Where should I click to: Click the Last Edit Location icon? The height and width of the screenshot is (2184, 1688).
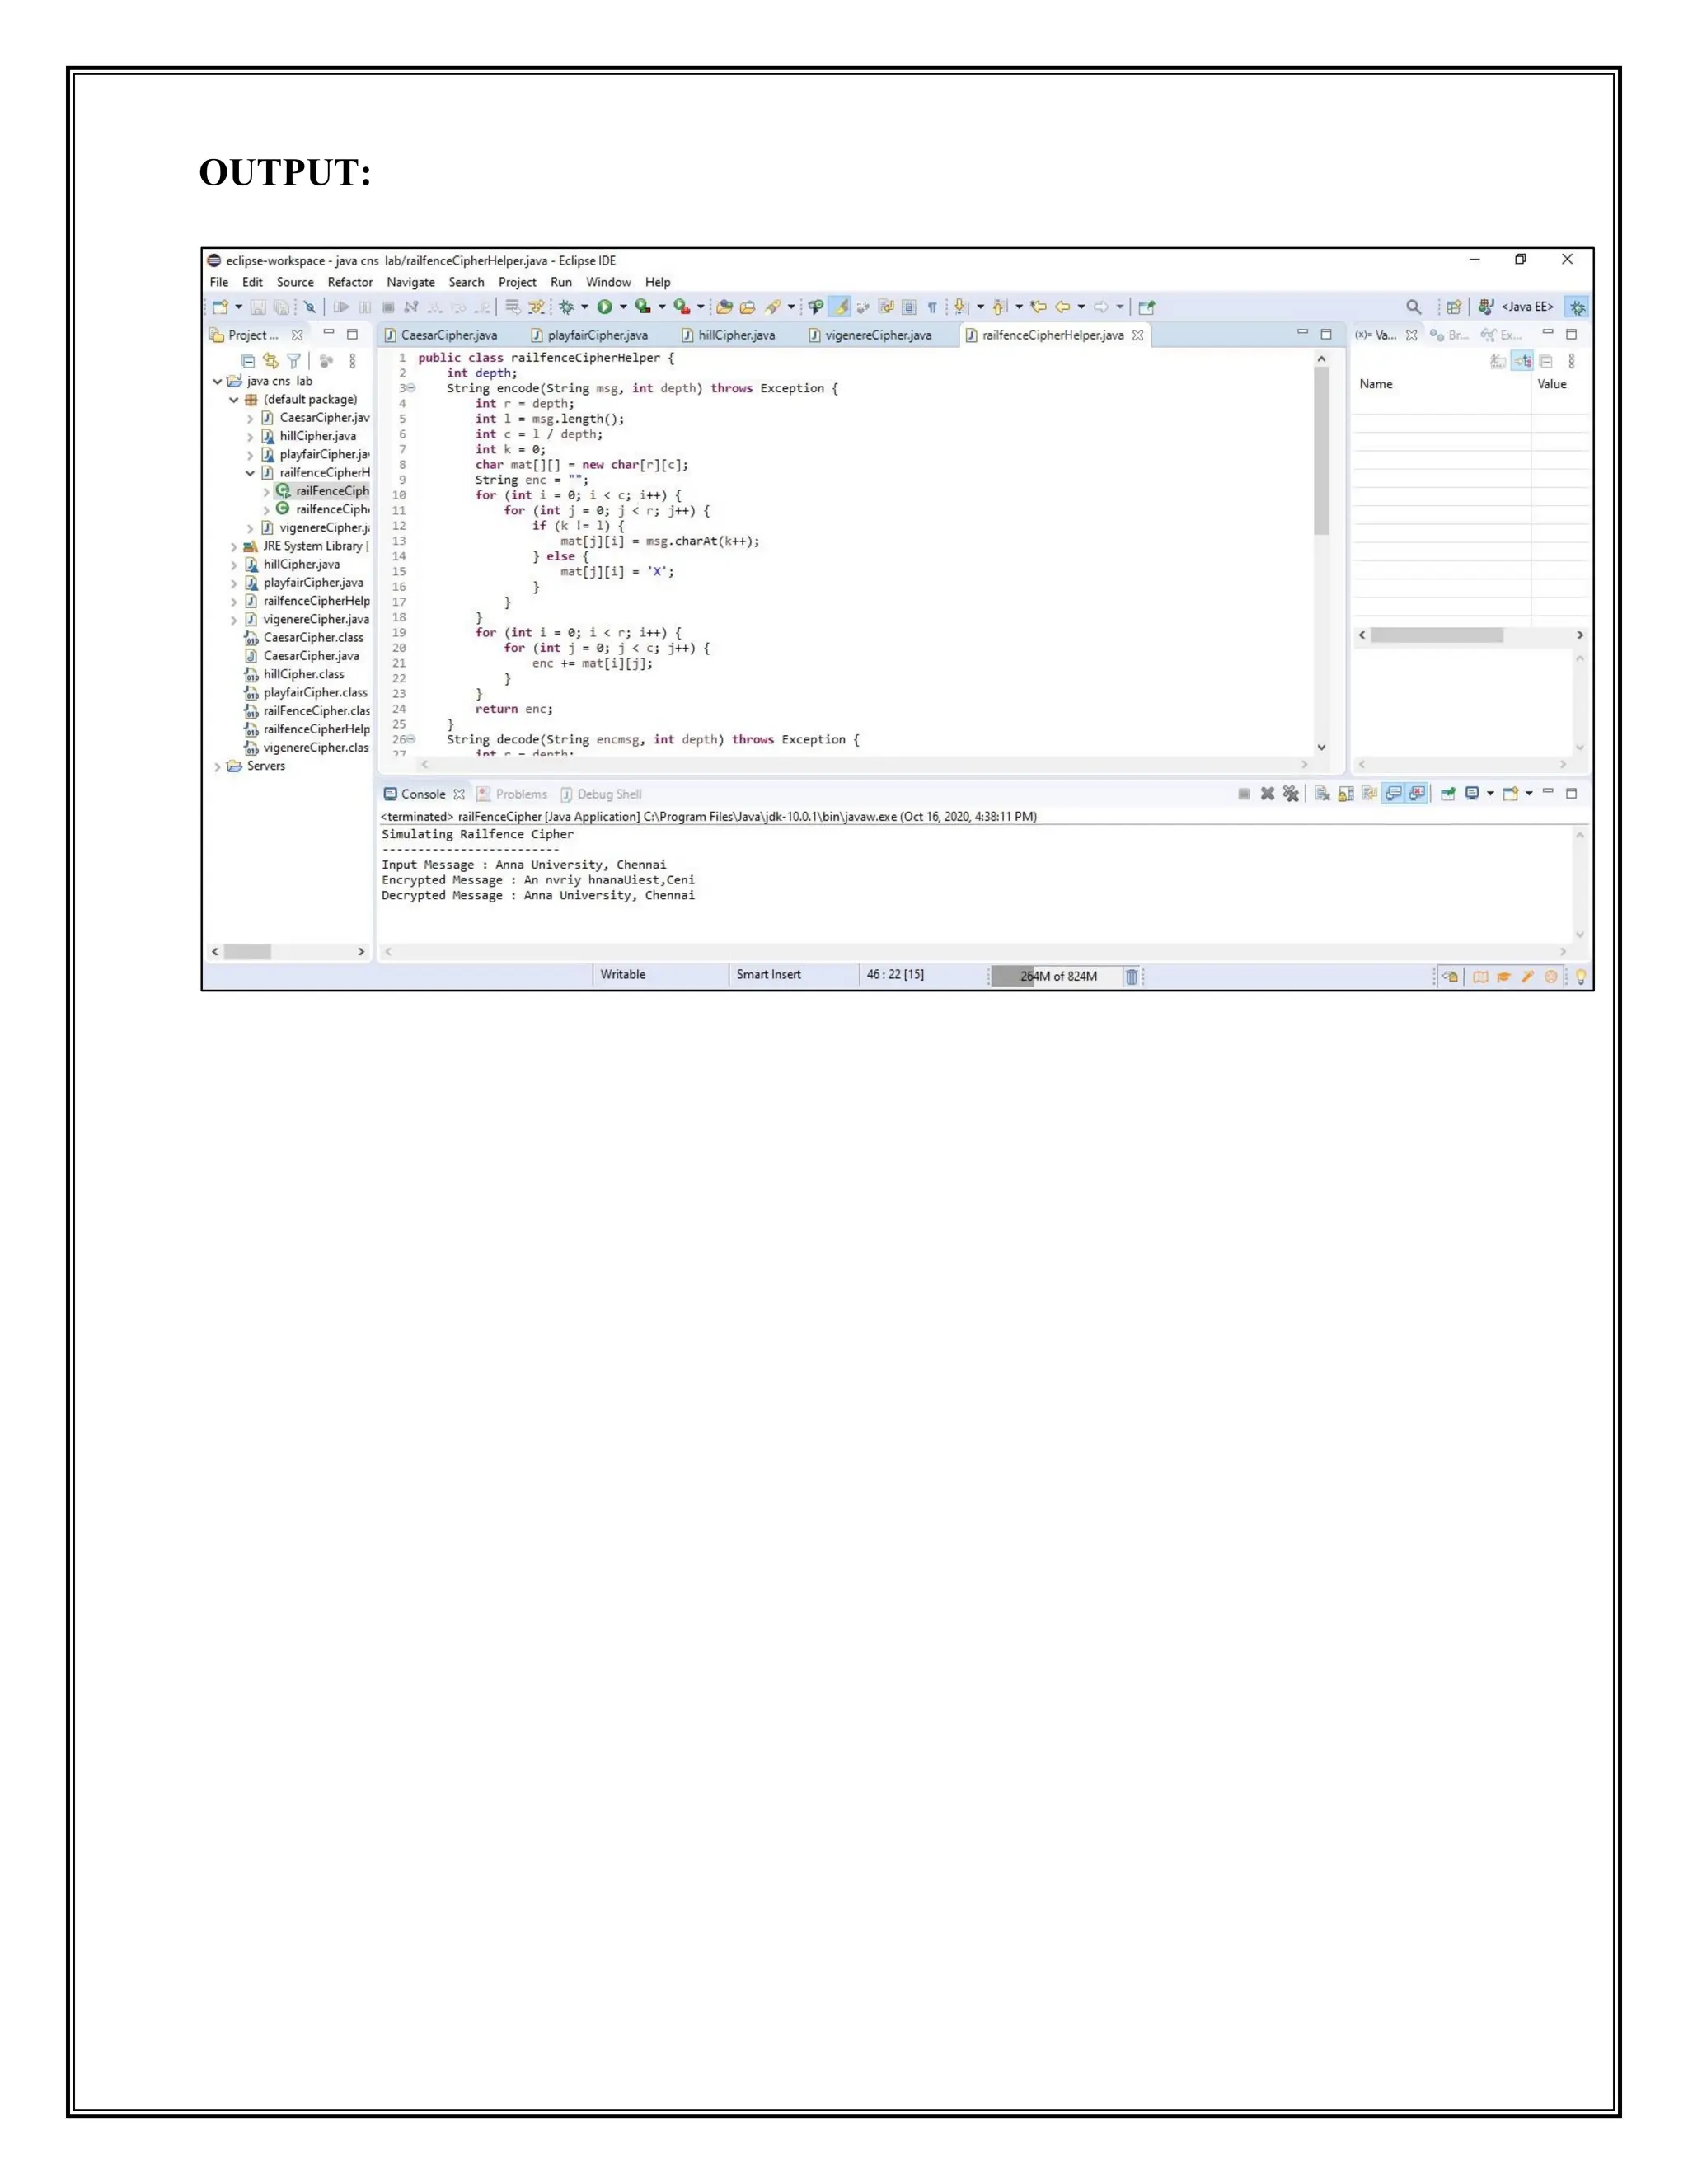[x=1039, y=307]
